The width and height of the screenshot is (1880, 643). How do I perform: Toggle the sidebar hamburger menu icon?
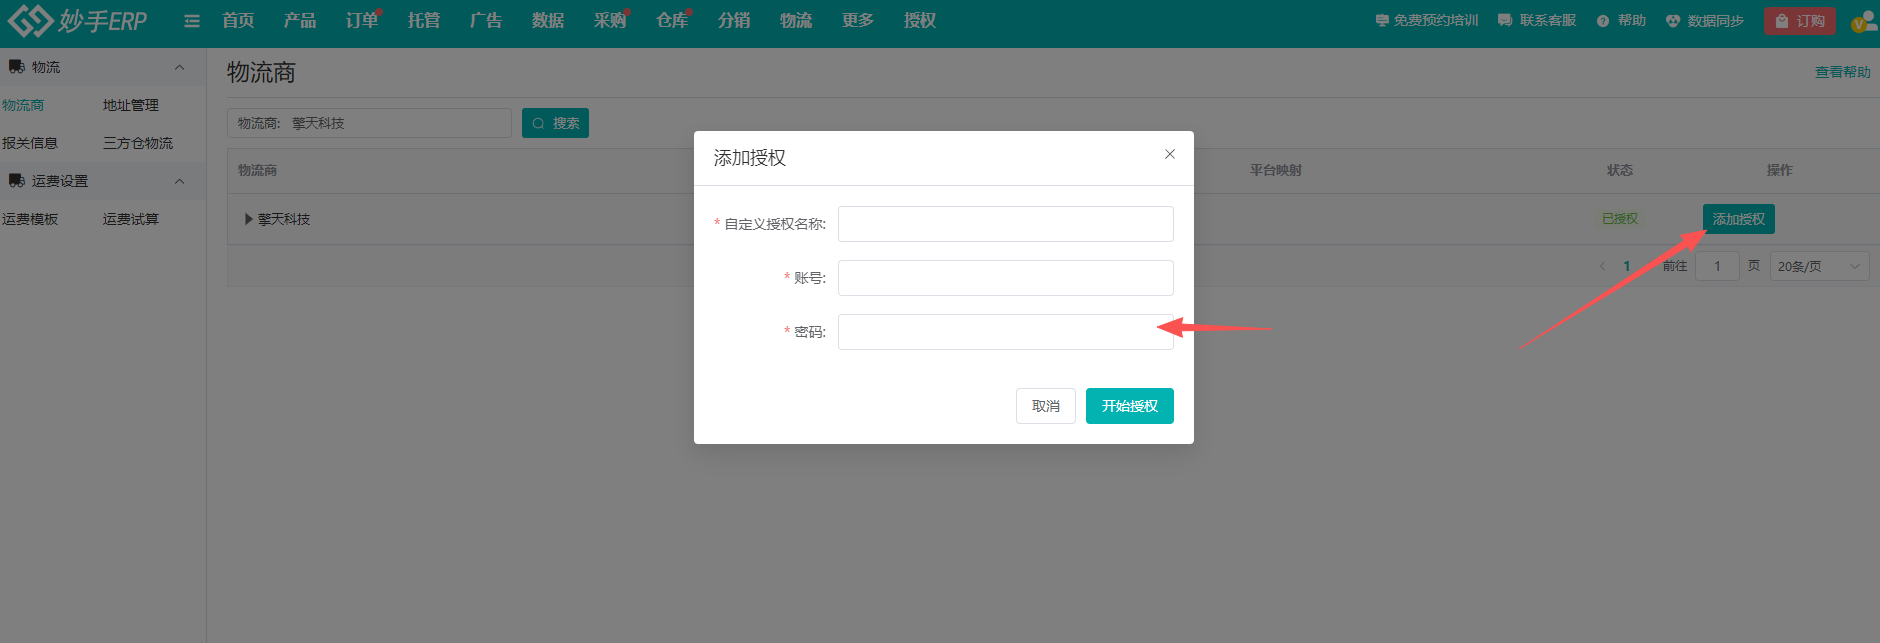pyautogui.click(x=192, y=21)
